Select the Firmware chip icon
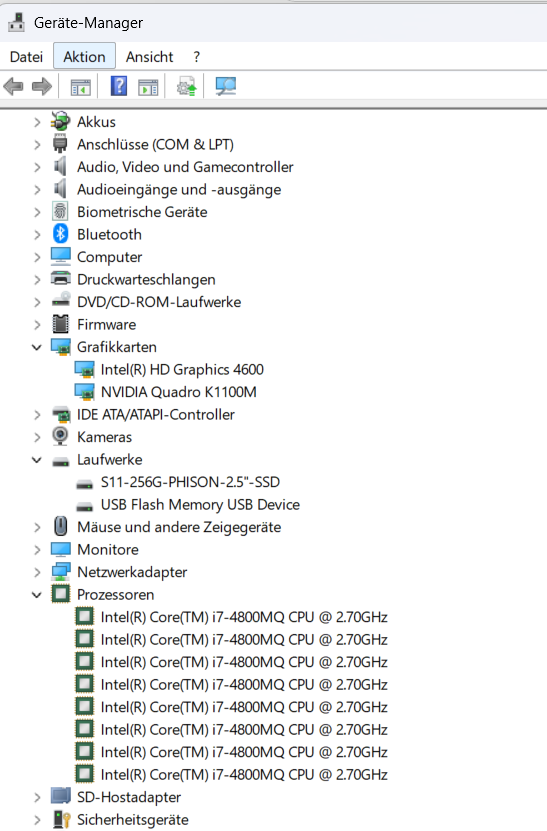The width and height of the screenshot is (547, 831). [60, 324]
